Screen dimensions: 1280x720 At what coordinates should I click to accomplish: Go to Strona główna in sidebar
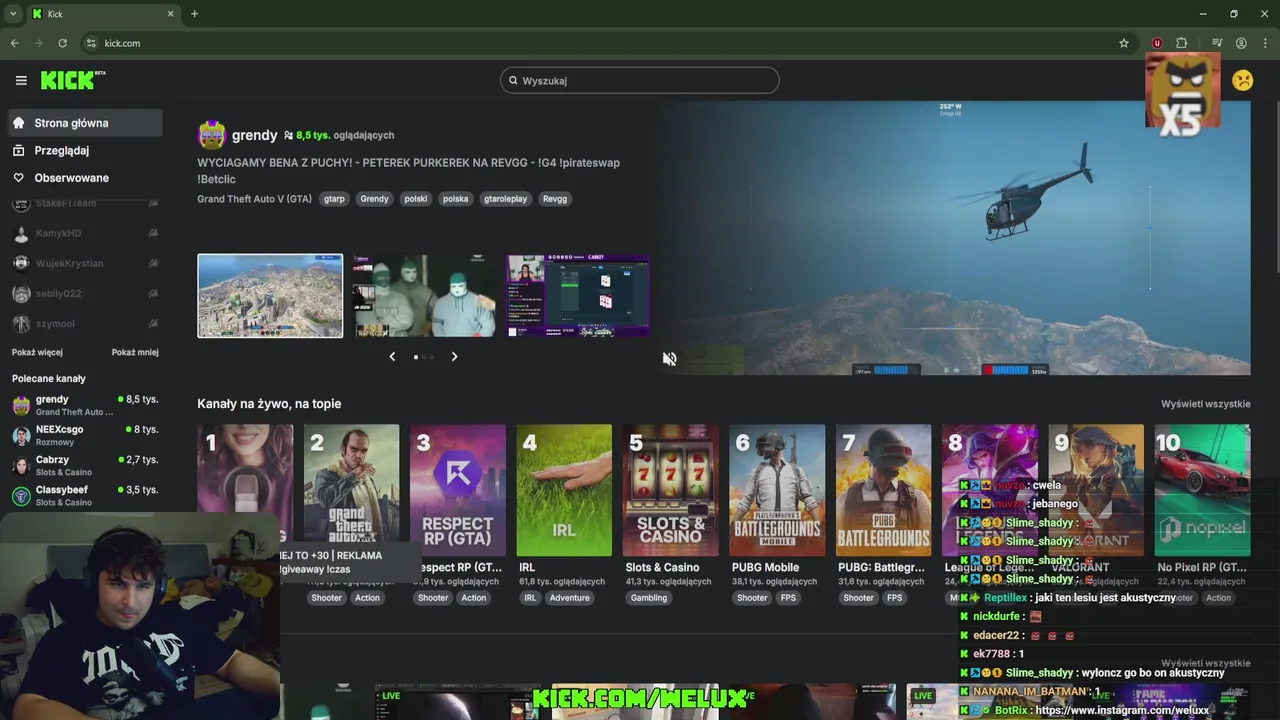point(84,123)
